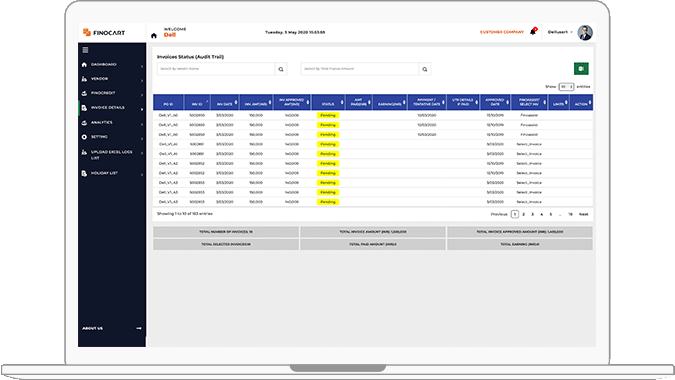Expand Vendor submenu chevron
Screen dimensions: 675x380
(x=142, y=80)
